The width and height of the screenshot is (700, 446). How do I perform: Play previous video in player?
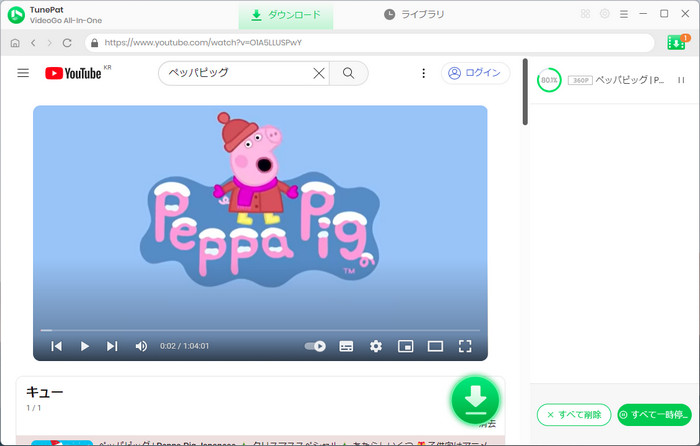point(57,346)
